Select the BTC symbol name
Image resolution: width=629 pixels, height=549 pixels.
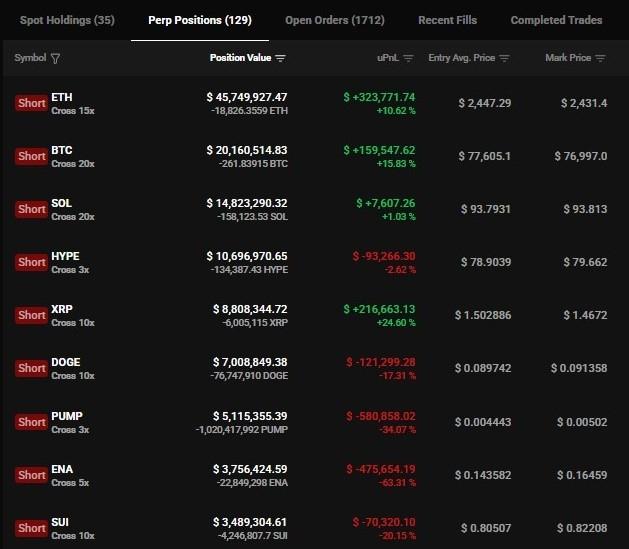click(62, 150)
